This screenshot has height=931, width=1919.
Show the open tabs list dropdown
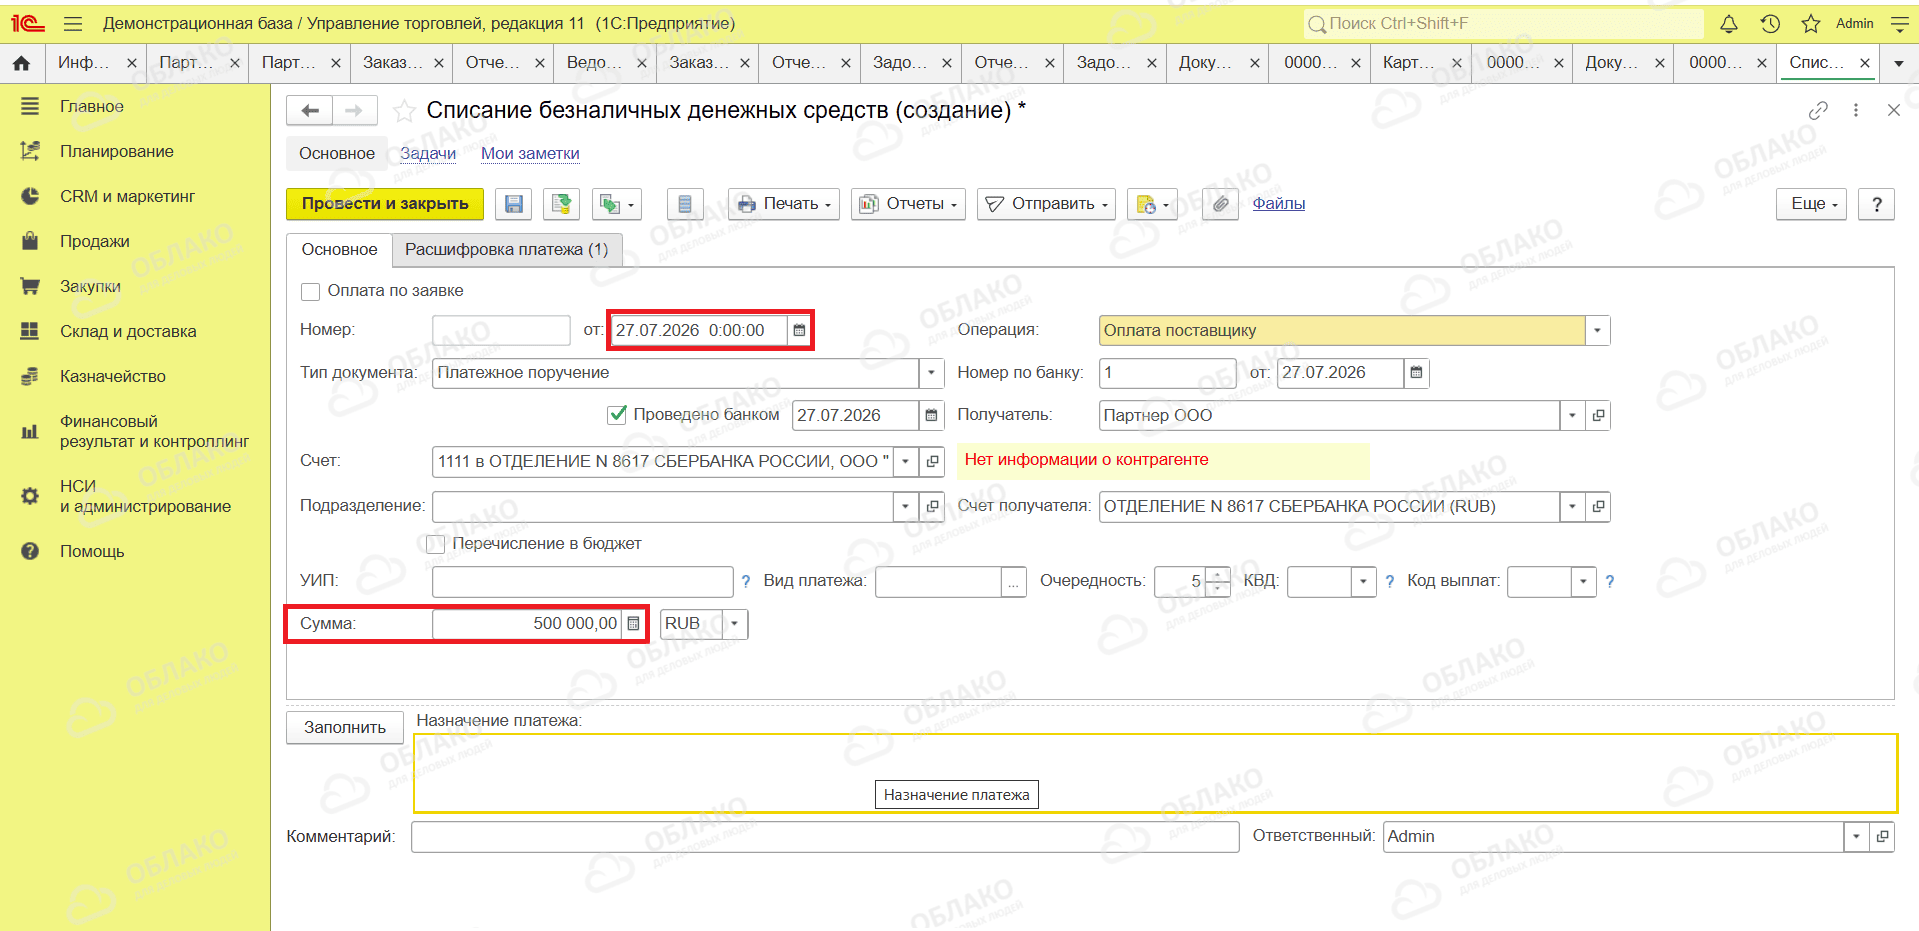tap(1899, 63)
